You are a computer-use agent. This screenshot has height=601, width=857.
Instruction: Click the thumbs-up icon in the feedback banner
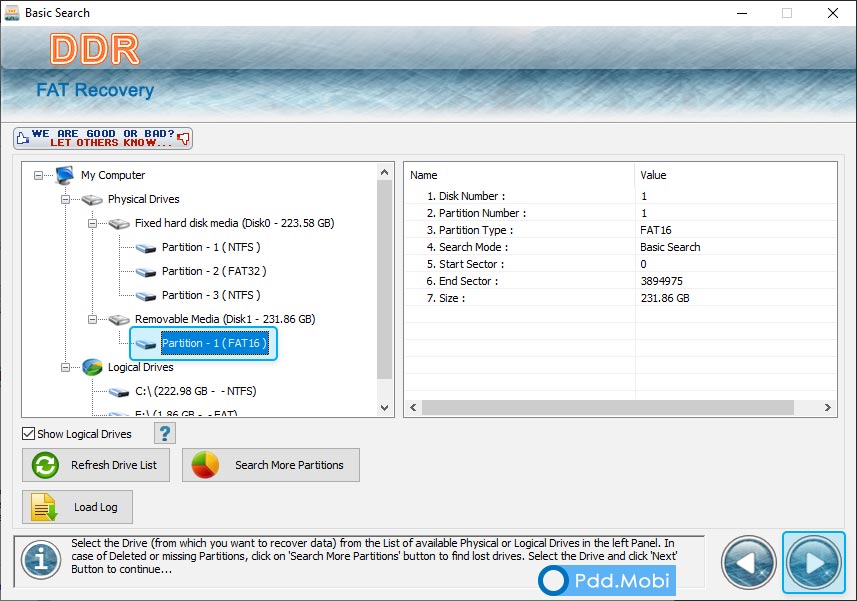click(x=22, y=138)
